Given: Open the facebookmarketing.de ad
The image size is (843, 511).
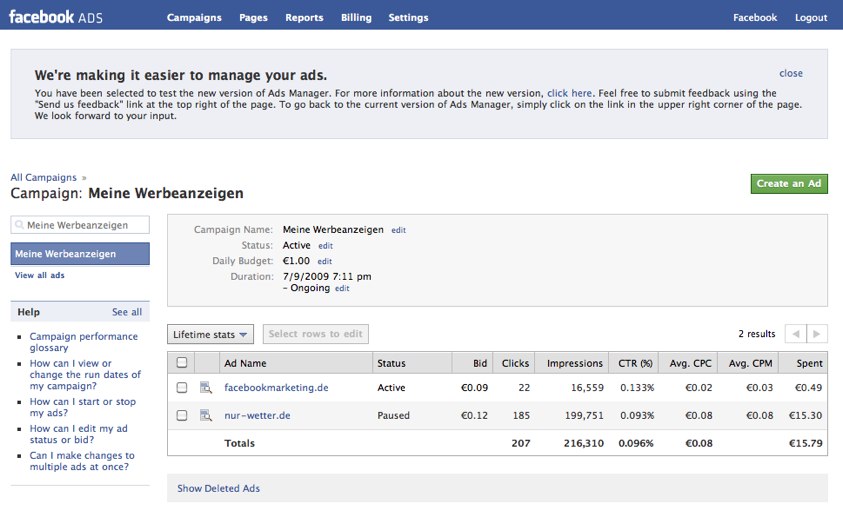Looking at the screenshot, I should click(x=276, y=387).
